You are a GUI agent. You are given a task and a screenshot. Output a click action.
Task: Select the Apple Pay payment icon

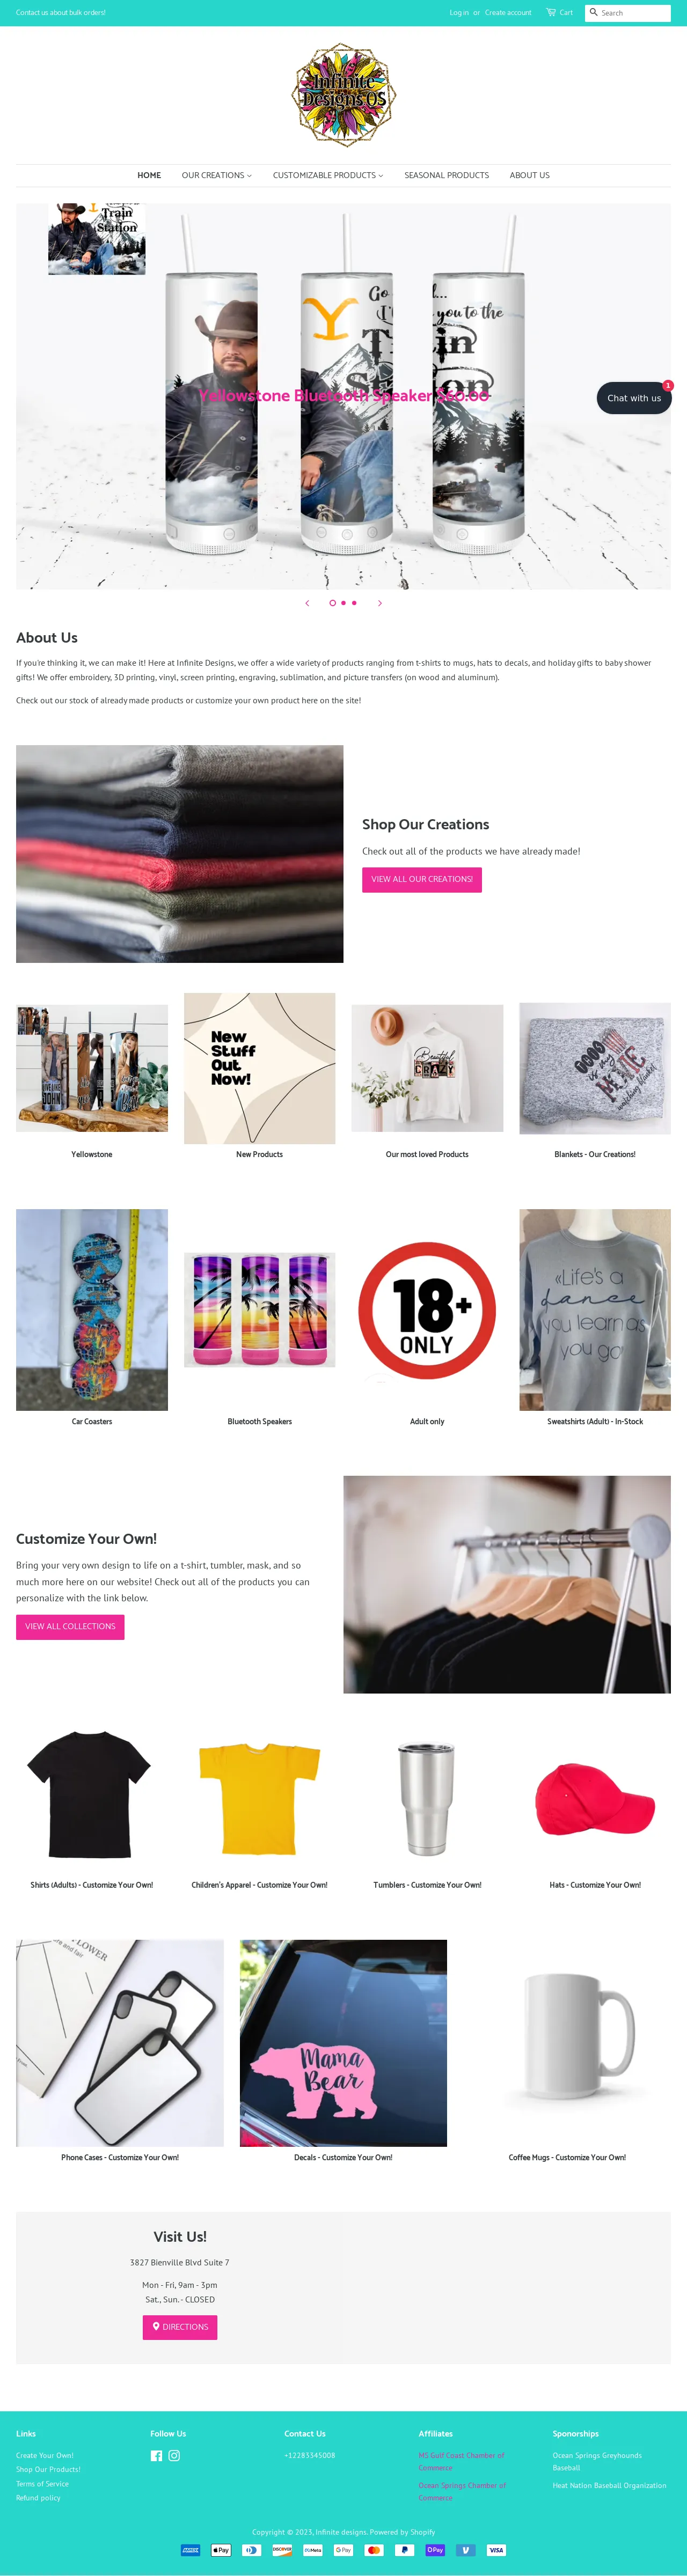221,2549
